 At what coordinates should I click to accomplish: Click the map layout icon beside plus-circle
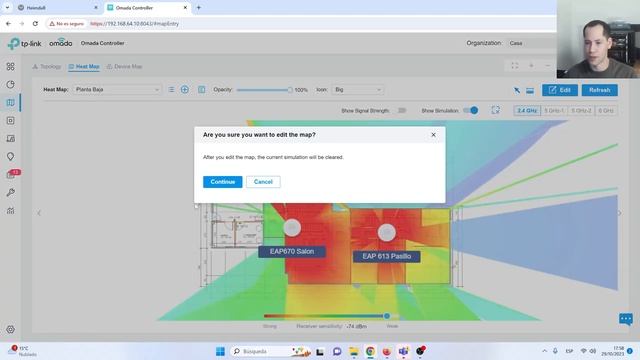point(202,89)
